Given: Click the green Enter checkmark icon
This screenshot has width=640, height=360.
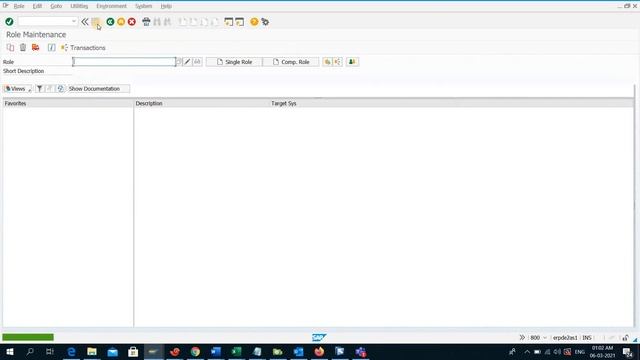Looking at the screenshot, I should tap(9, 22).
